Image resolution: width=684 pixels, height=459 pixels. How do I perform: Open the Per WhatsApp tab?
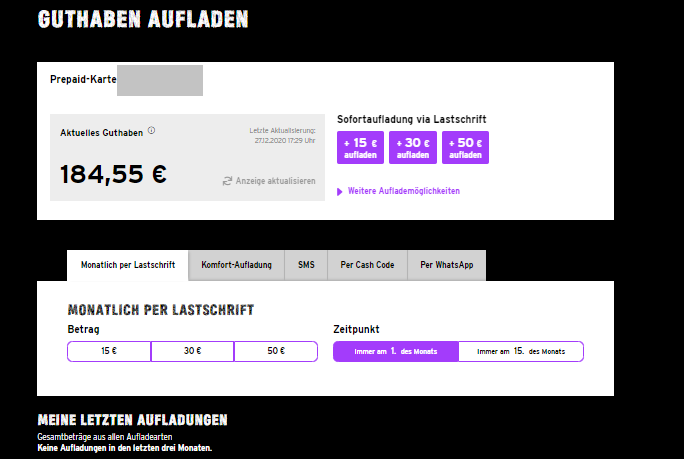click(x=447, y=265)
